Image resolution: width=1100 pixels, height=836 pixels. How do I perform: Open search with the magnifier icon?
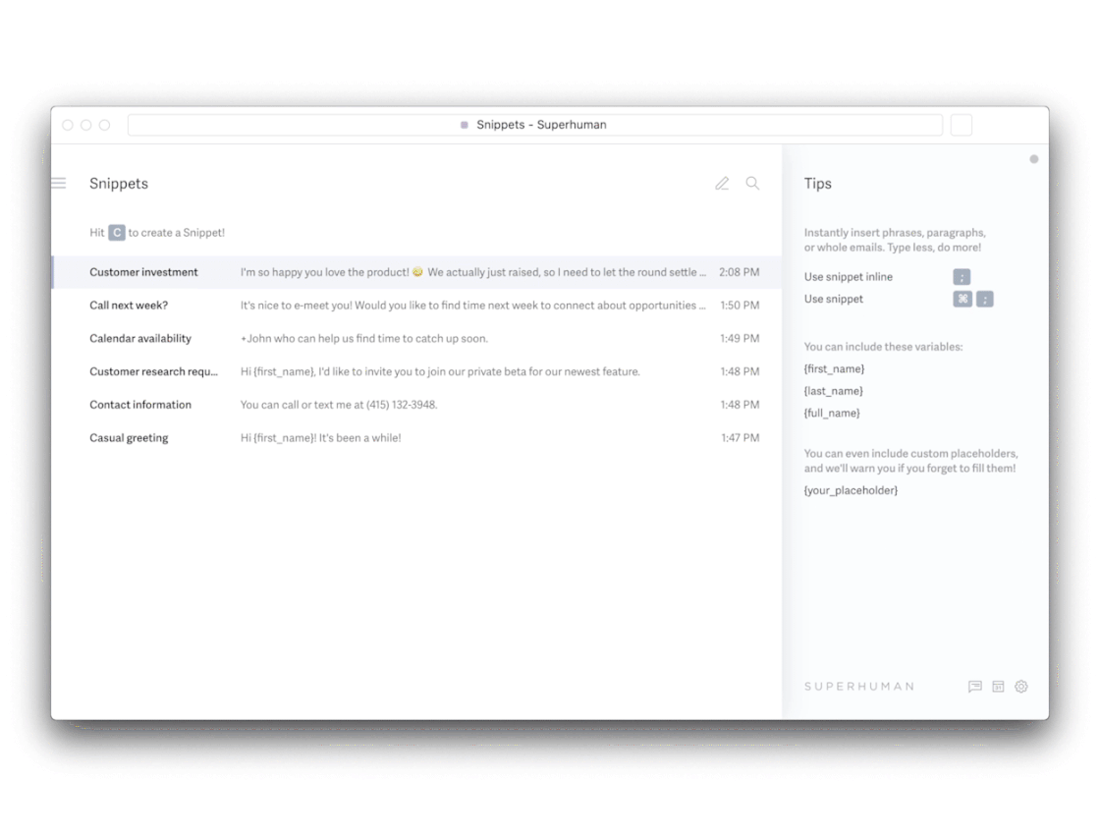tap(752, 183)
